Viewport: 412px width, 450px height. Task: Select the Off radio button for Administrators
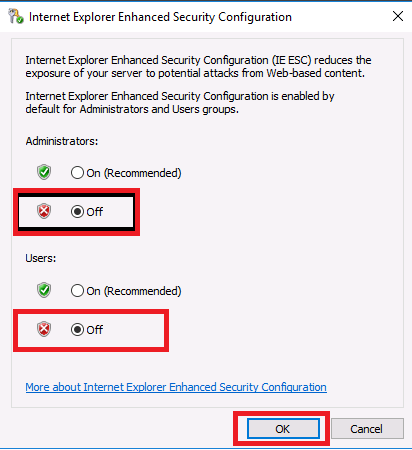tap(77, 212)
